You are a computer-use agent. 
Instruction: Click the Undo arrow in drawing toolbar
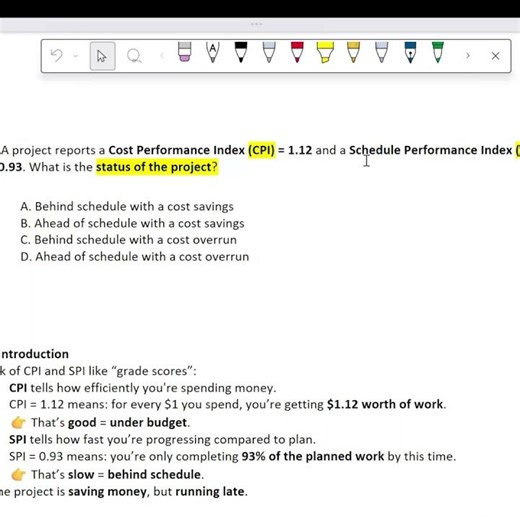[x=57, y=56]
